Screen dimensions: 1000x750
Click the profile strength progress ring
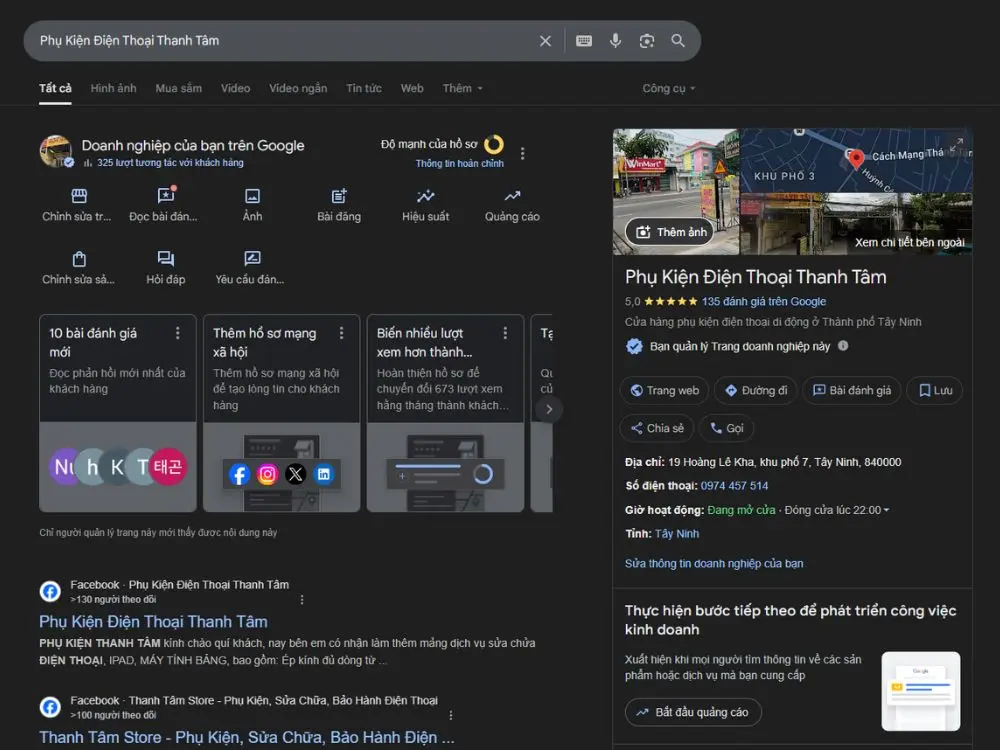coord(494,145)
